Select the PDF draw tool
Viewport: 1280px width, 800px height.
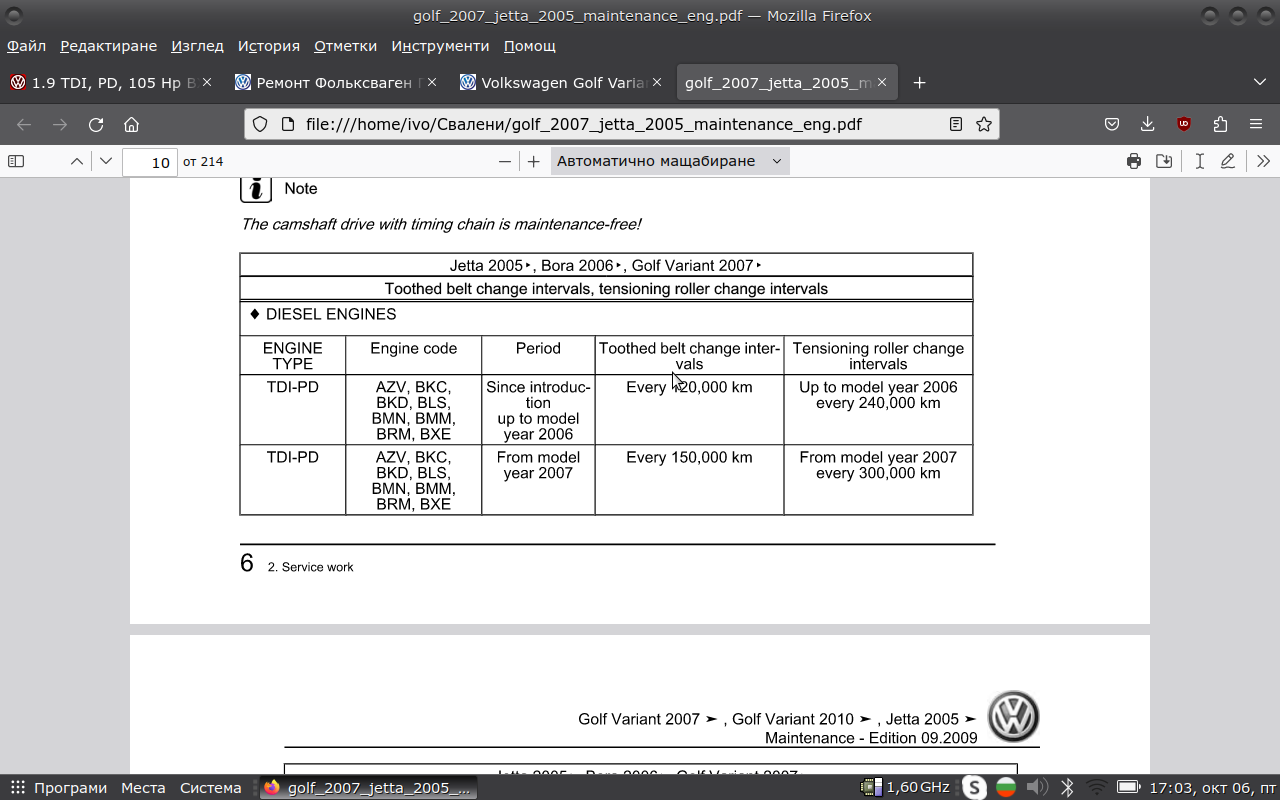tap(1228, 161)
